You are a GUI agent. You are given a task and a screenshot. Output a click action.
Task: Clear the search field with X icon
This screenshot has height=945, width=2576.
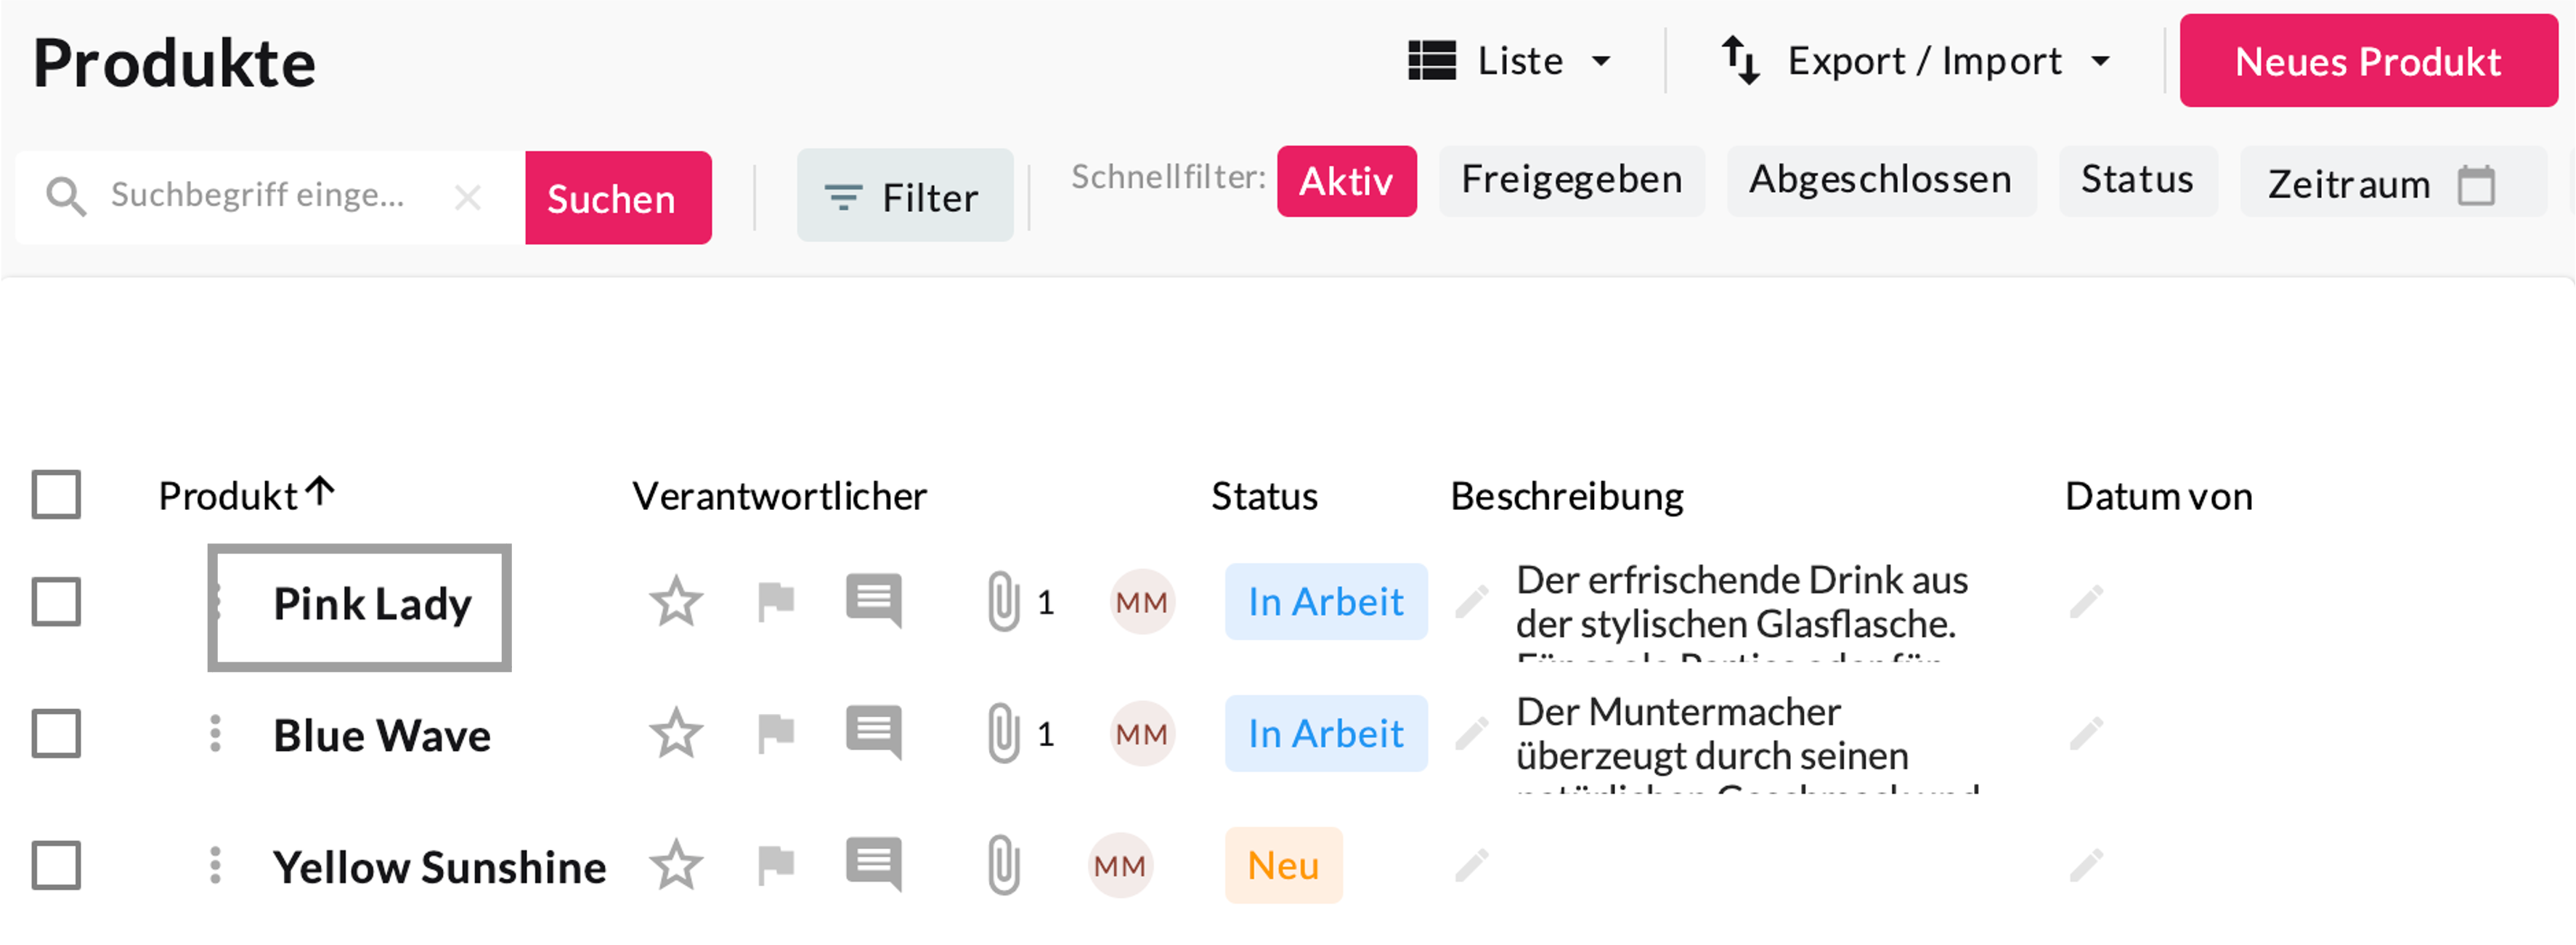click(x=467, y=197)
